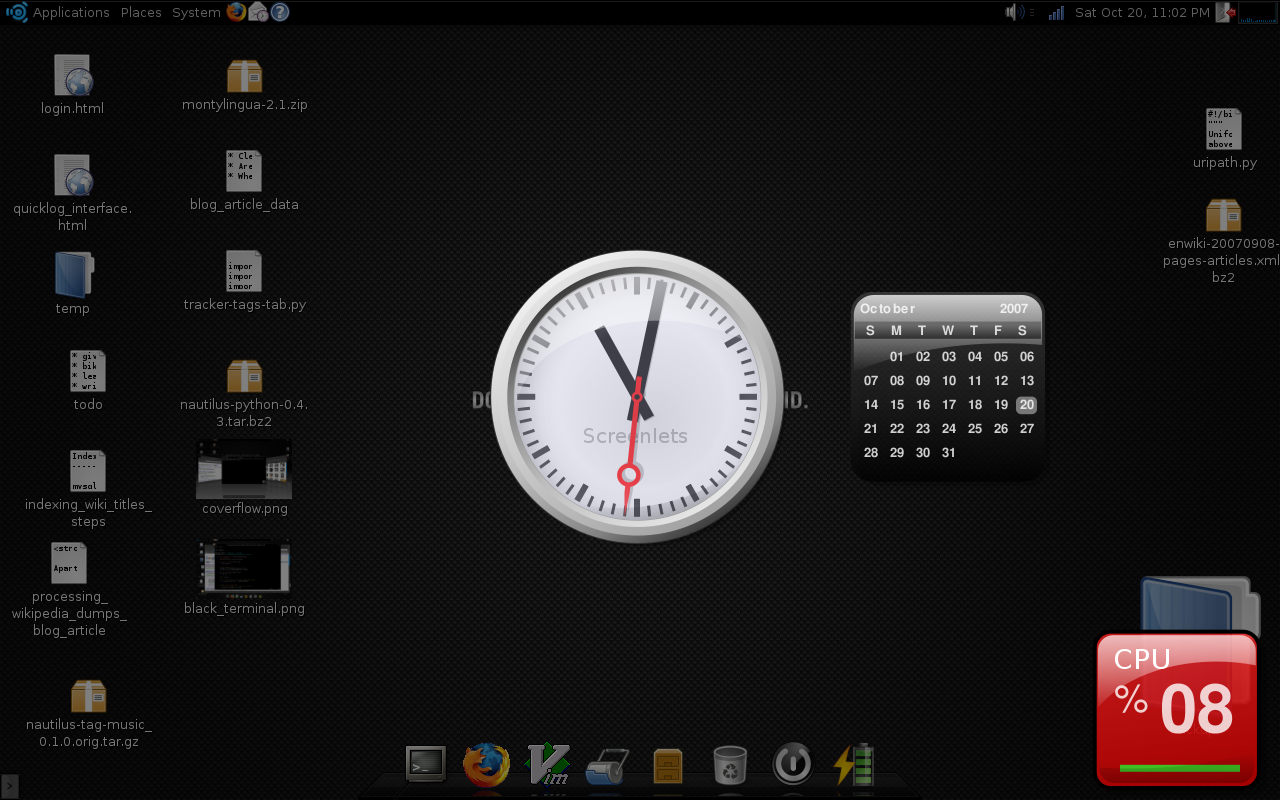Open the battery power icon in dock

pyautogui.click(x=853, y=766)
